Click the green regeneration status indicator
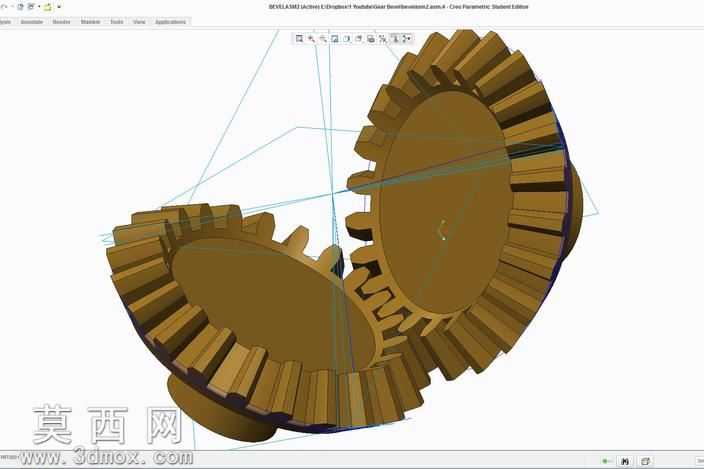704x469 pixels. click(x=606, y=461)
